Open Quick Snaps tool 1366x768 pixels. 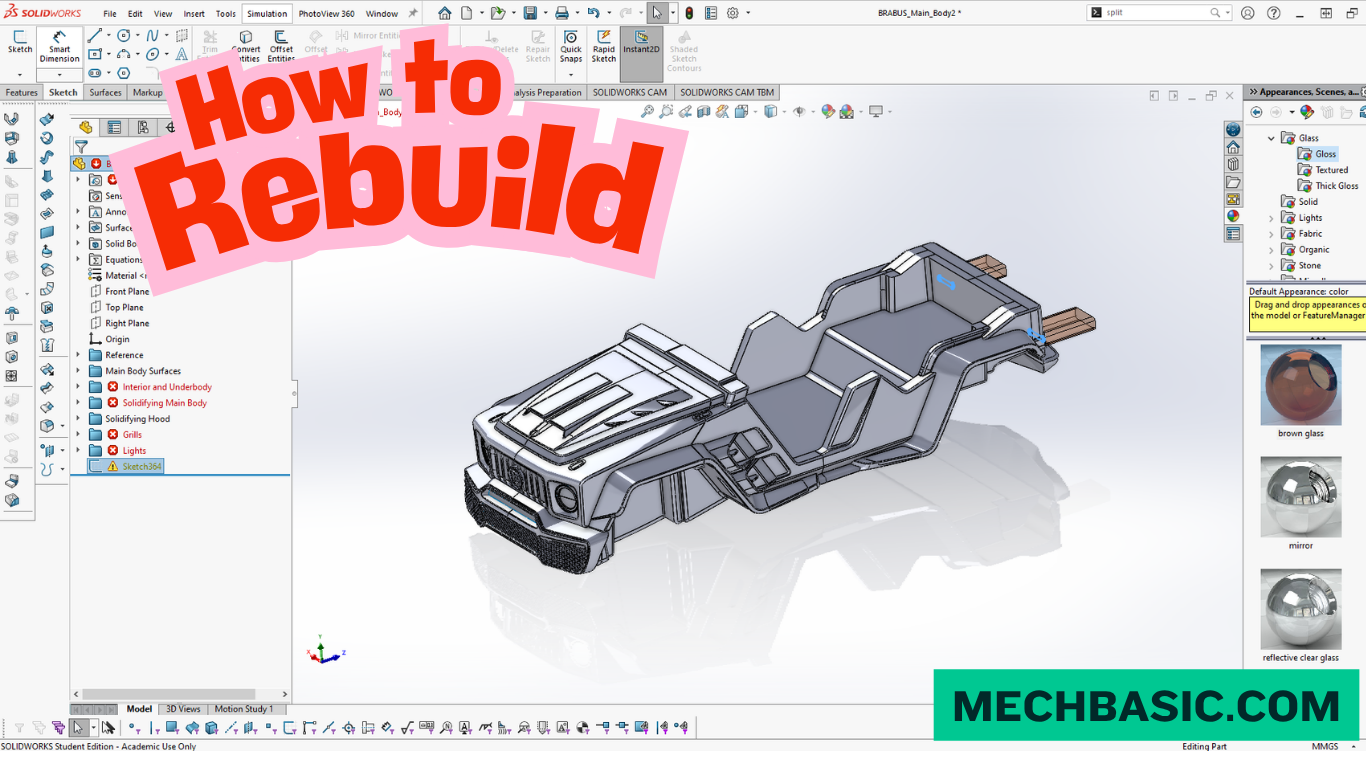pos(571,46)
